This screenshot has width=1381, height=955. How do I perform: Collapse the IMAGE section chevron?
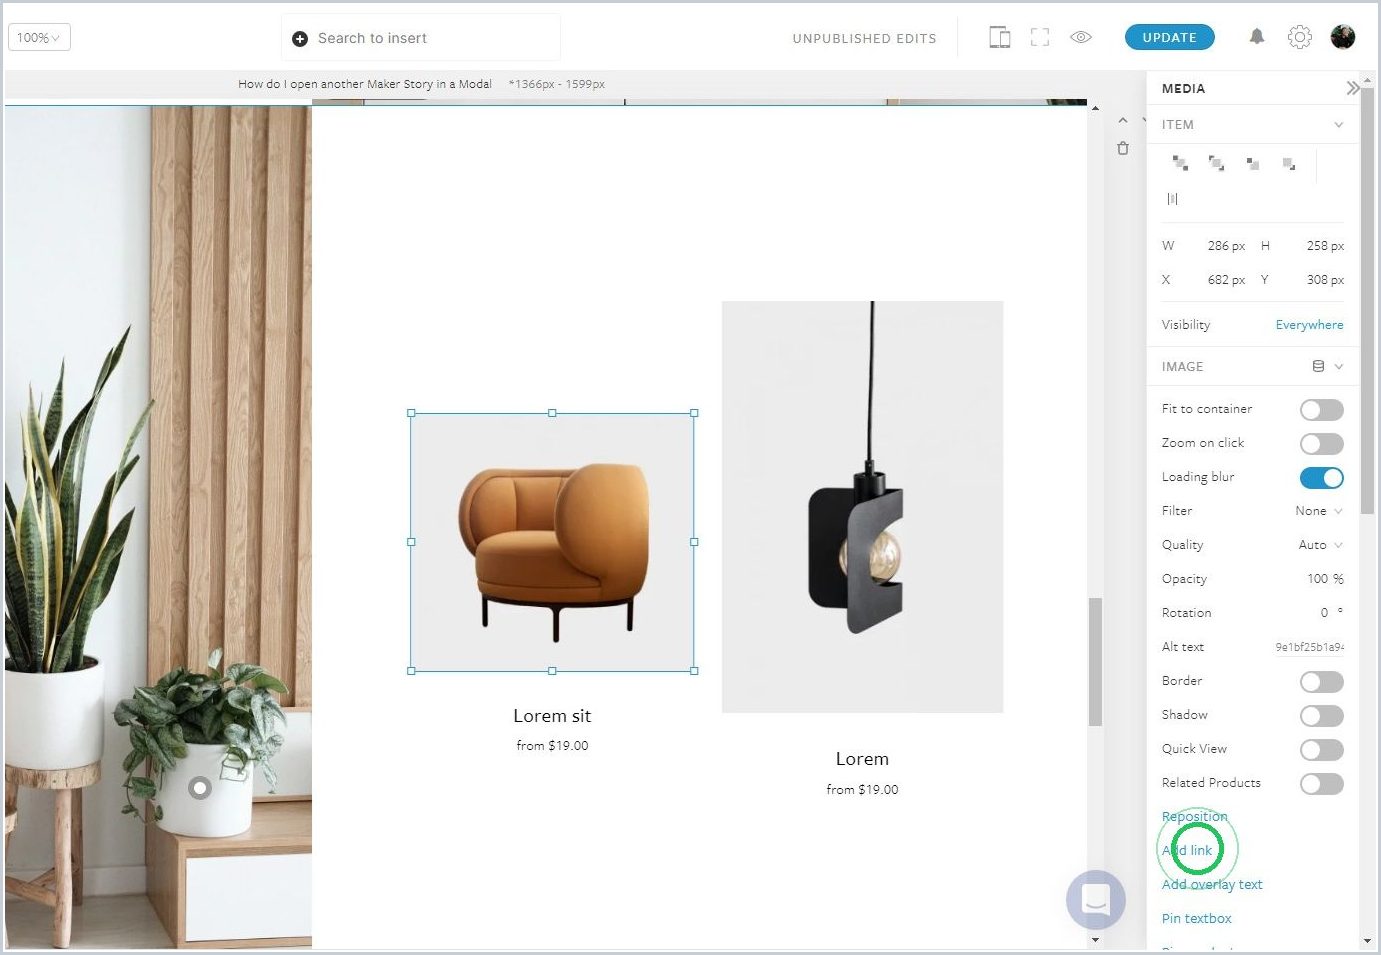[1339, 366]
